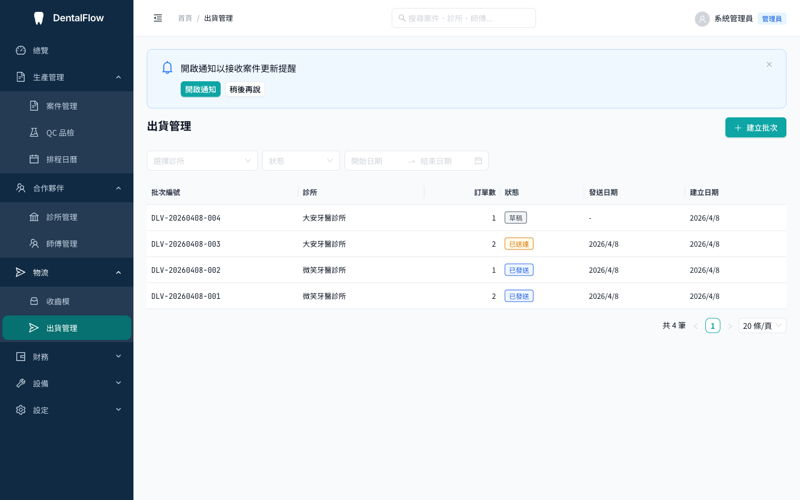Image resolution: width=800 pixels, height=500 pixels.
Task: Click the DentalFlow tooth logo icon
Action: click(38, 18)
